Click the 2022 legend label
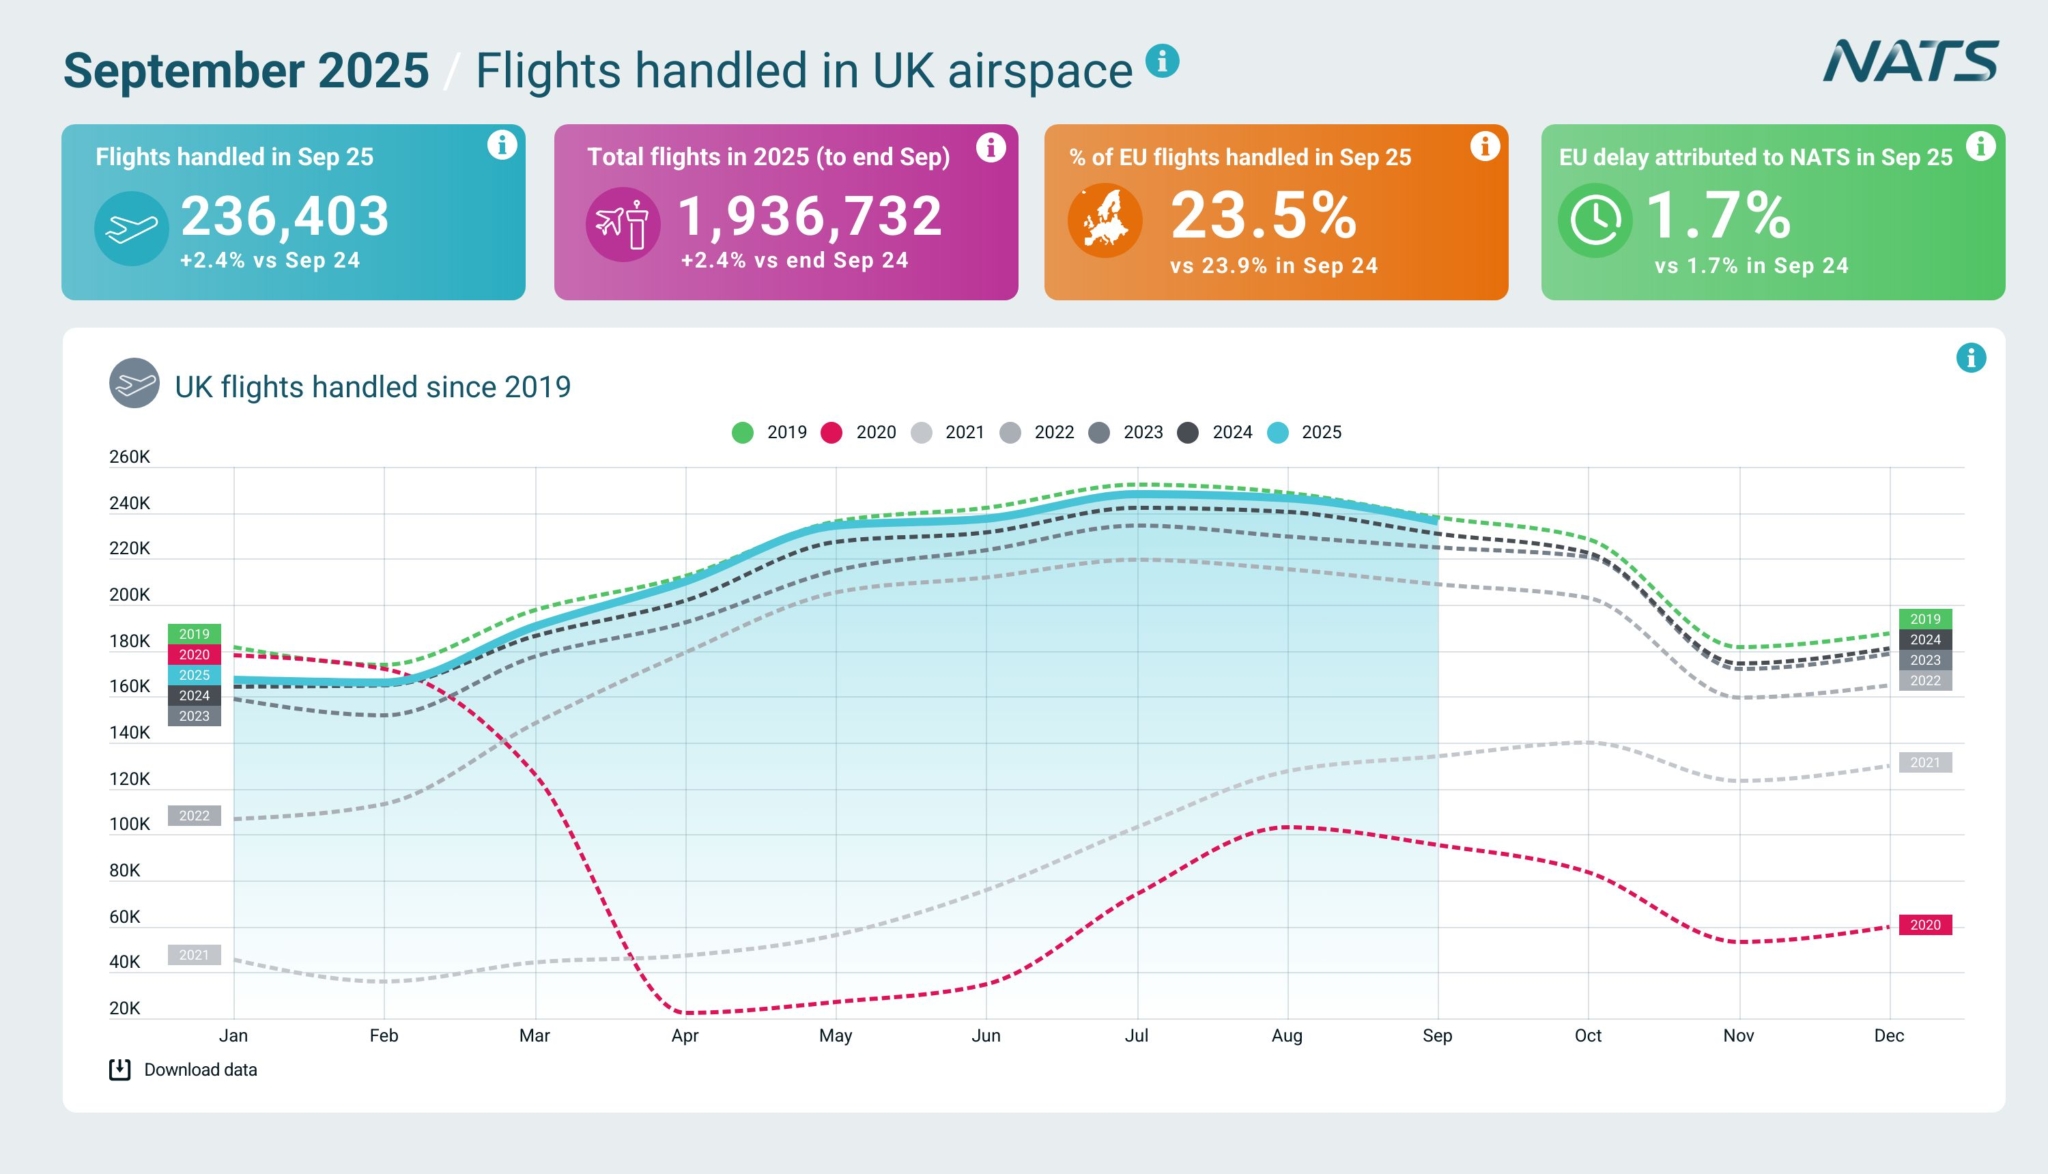 [x=1054, y=432]
